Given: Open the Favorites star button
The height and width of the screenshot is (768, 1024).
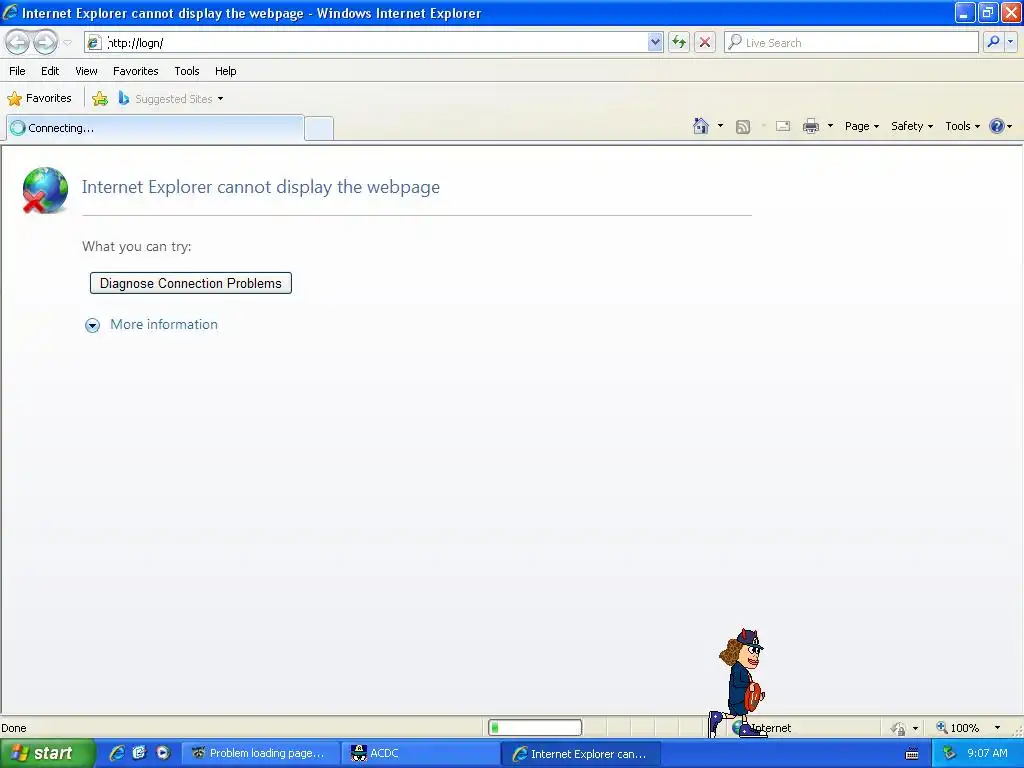Looking at the screenshot, I should pyautogui.click(x=40, y=99).
